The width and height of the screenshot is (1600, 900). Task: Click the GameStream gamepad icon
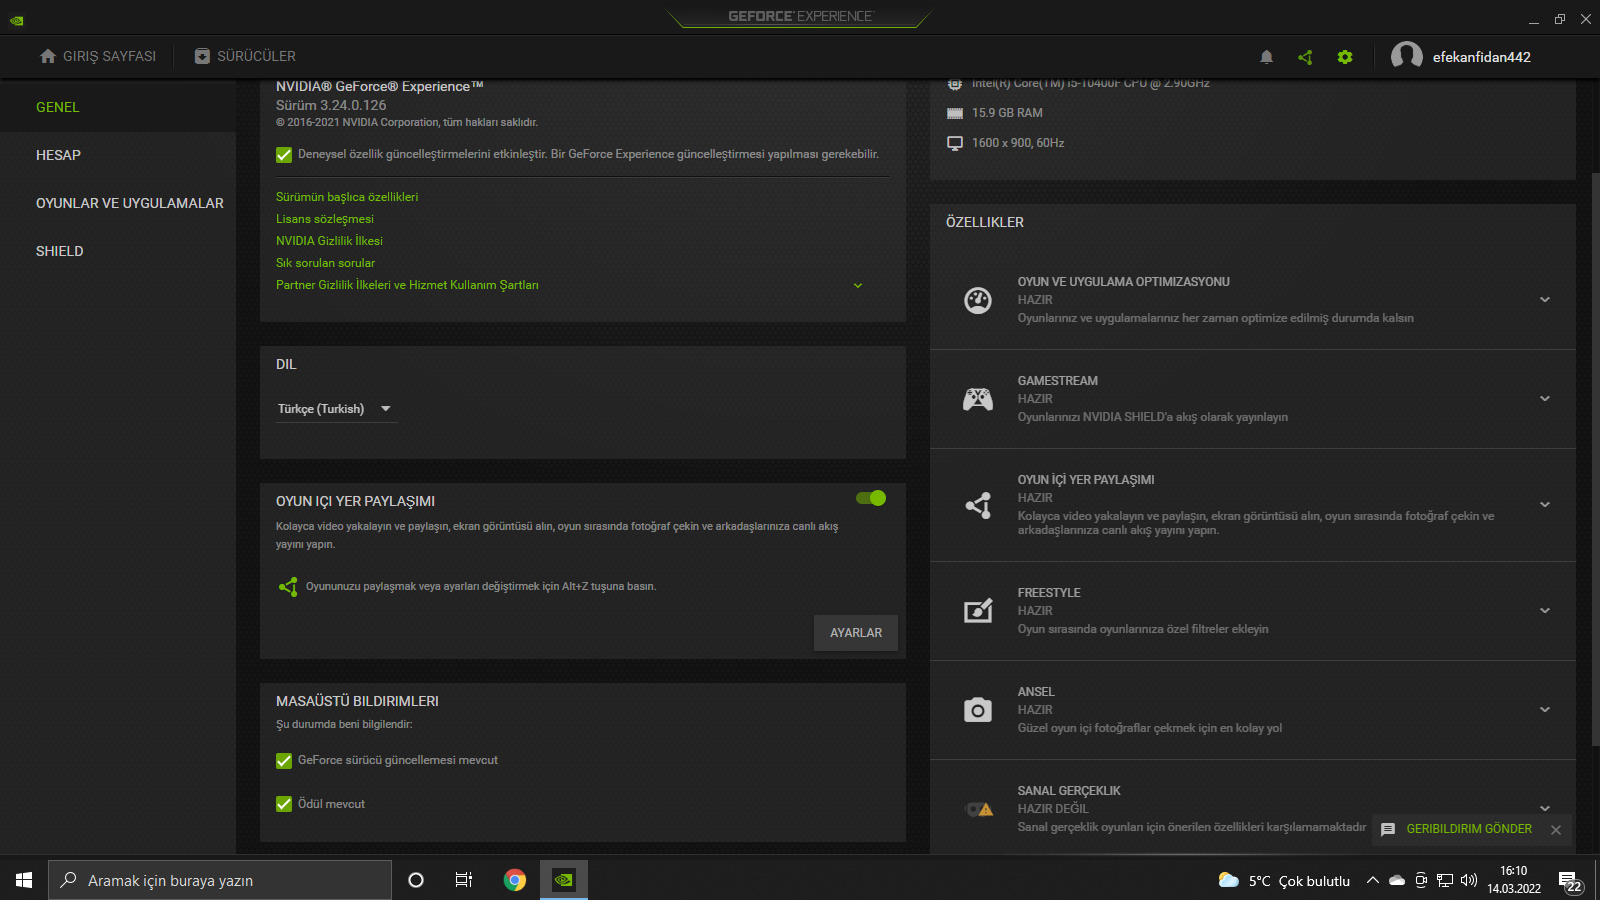point(978,399)
